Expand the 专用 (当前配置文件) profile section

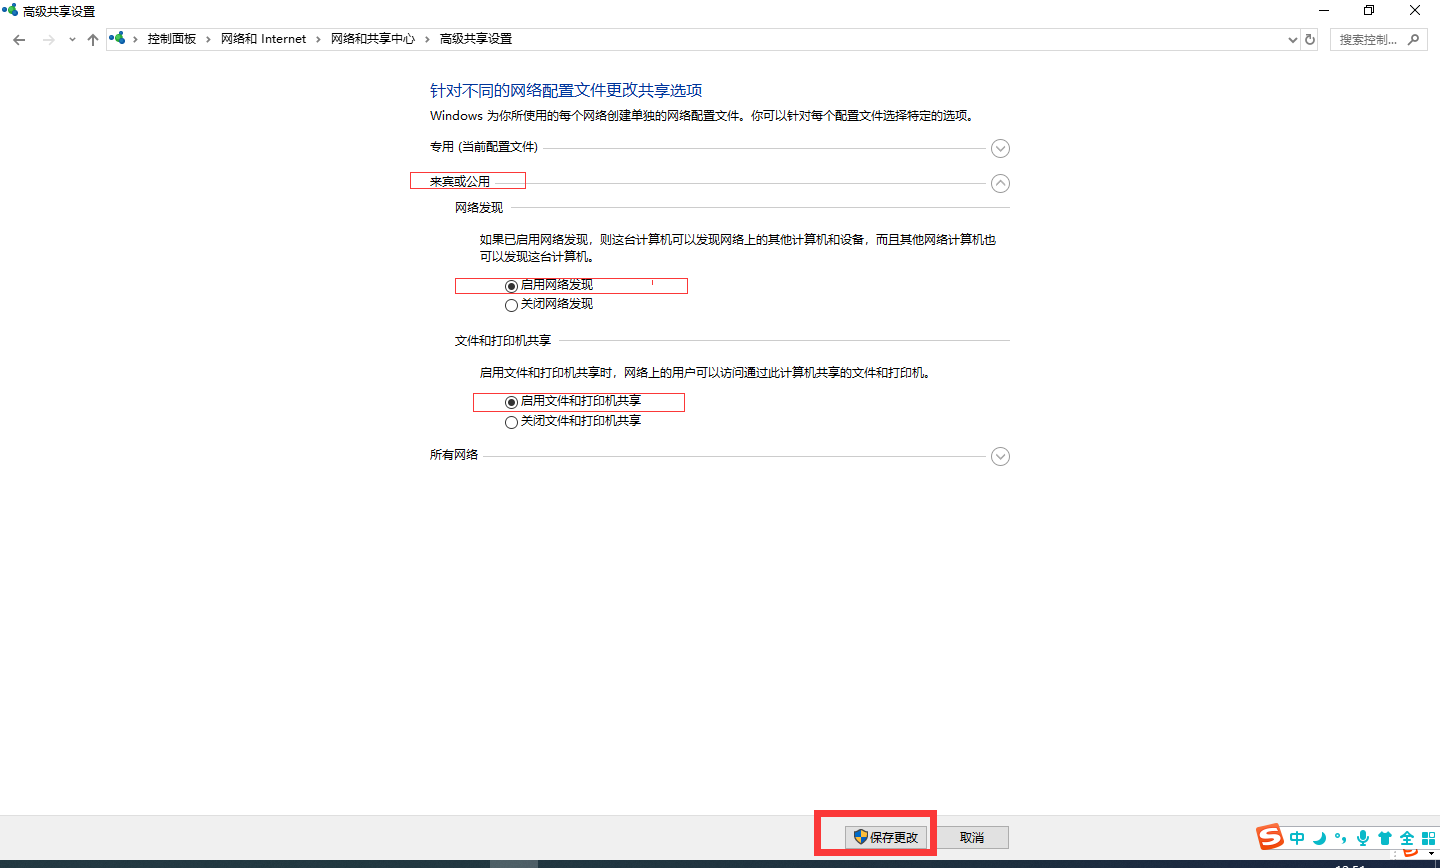click(1000, 148)
